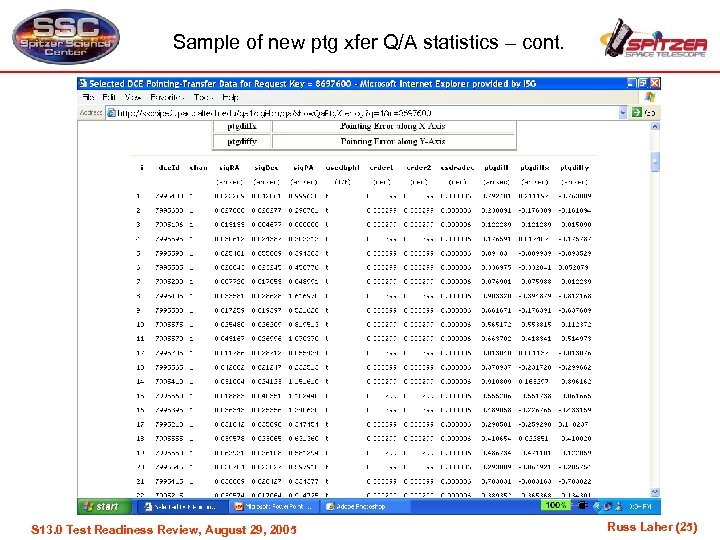Click row number 17 in the data table
This screenshot has width=720, height=540.
tap(140, 424)
